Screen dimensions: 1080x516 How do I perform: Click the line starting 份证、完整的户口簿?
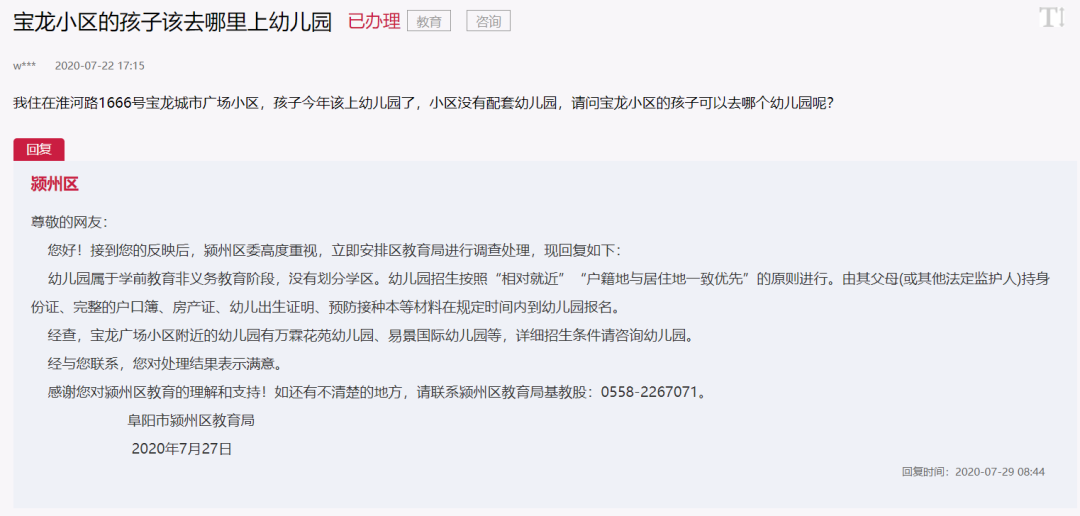tap(327, 307)
